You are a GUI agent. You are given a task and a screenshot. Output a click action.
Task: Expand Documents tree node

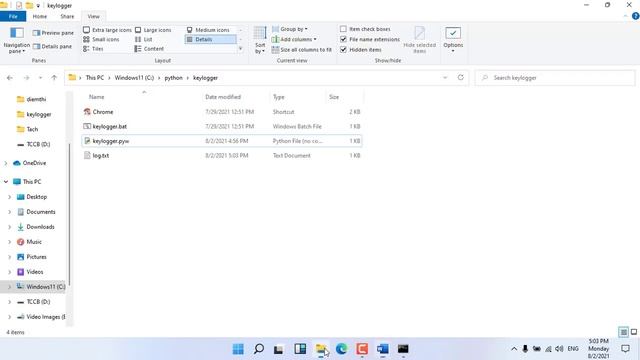coord(9,212)
